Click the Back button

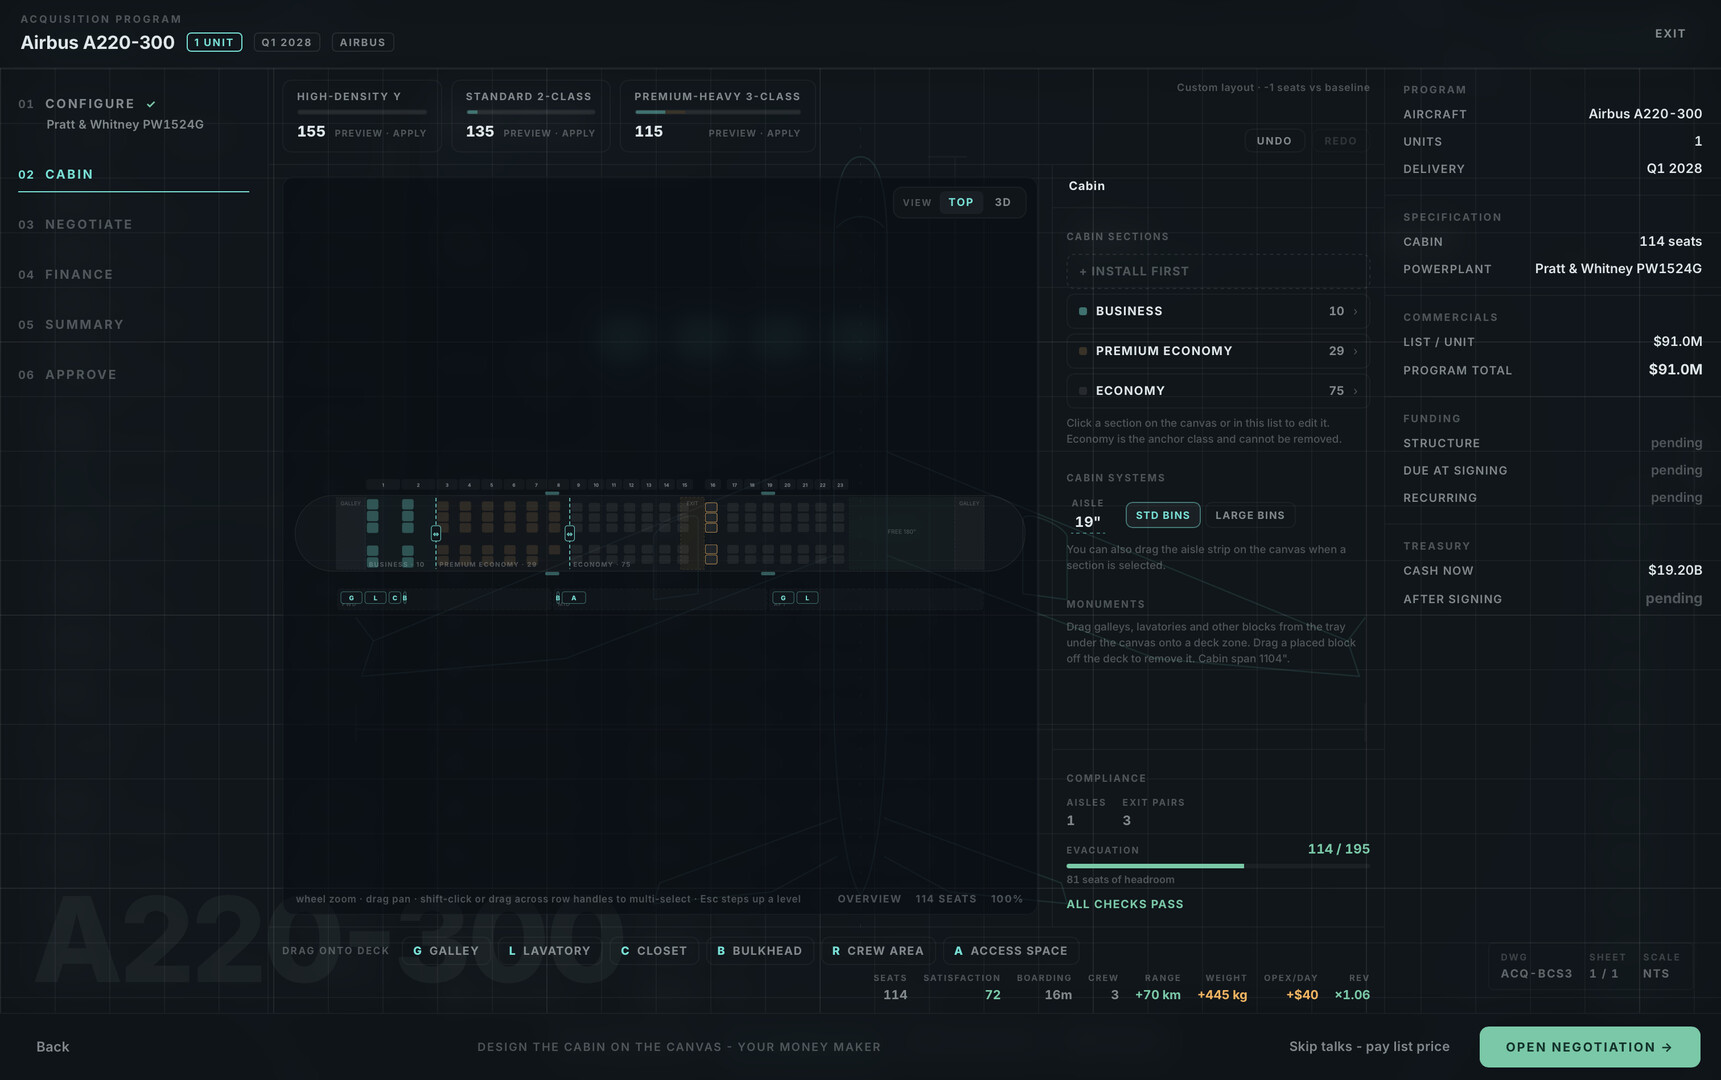pos(53,1047)
